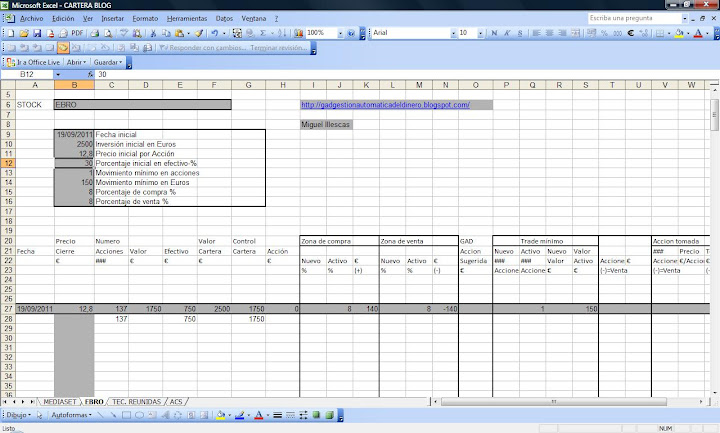Switch to the MEDIASET sheet tab
This screenshot has height=433, width=720.
(60, 402)
